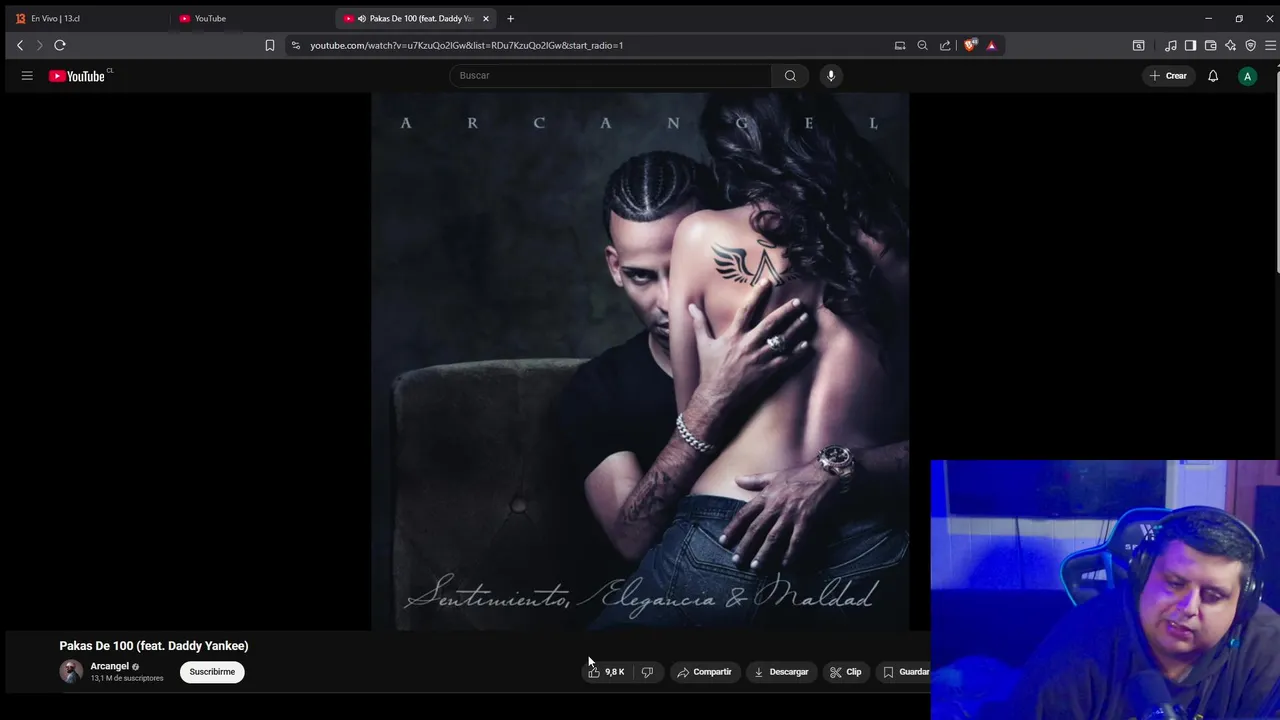
Task: Like the video with thumbs up
Action: click(606, 672)
